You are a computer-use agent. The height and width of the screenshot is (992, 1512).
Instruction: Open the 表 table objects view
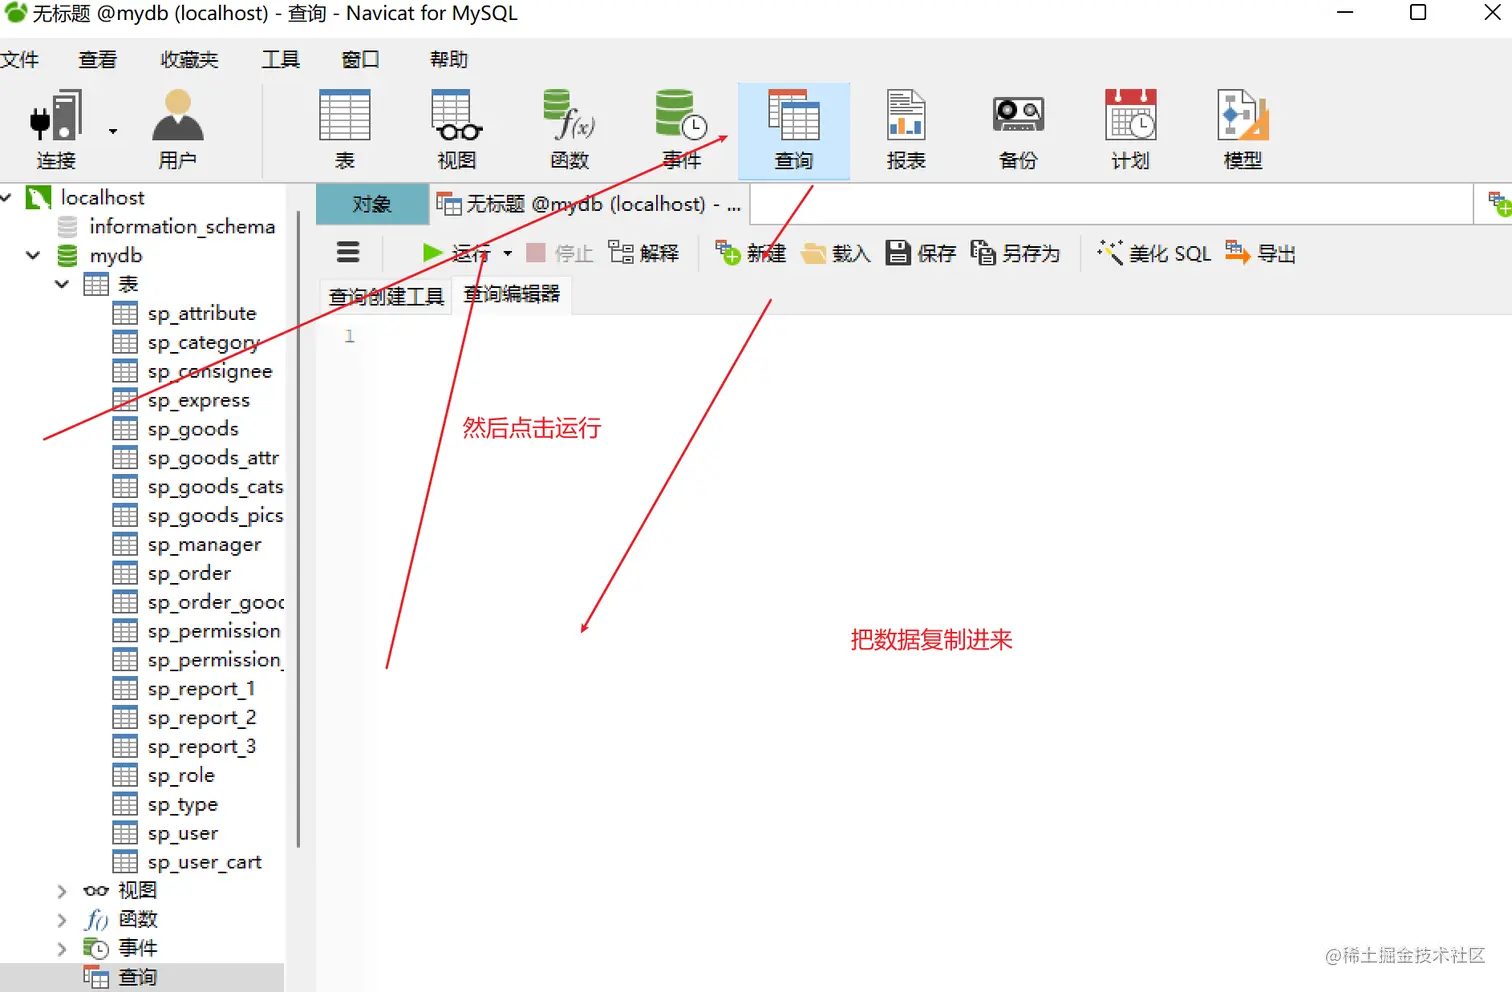[x=344, y=130]
